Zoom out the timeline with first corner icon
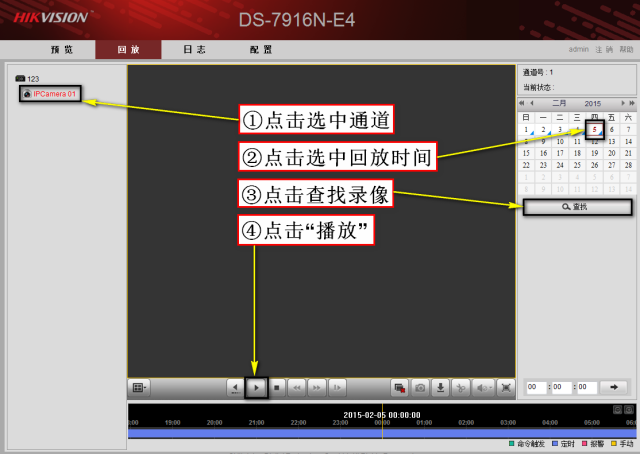Image resolution: width=640 pixels, height=454 pixels. point(618,409)
